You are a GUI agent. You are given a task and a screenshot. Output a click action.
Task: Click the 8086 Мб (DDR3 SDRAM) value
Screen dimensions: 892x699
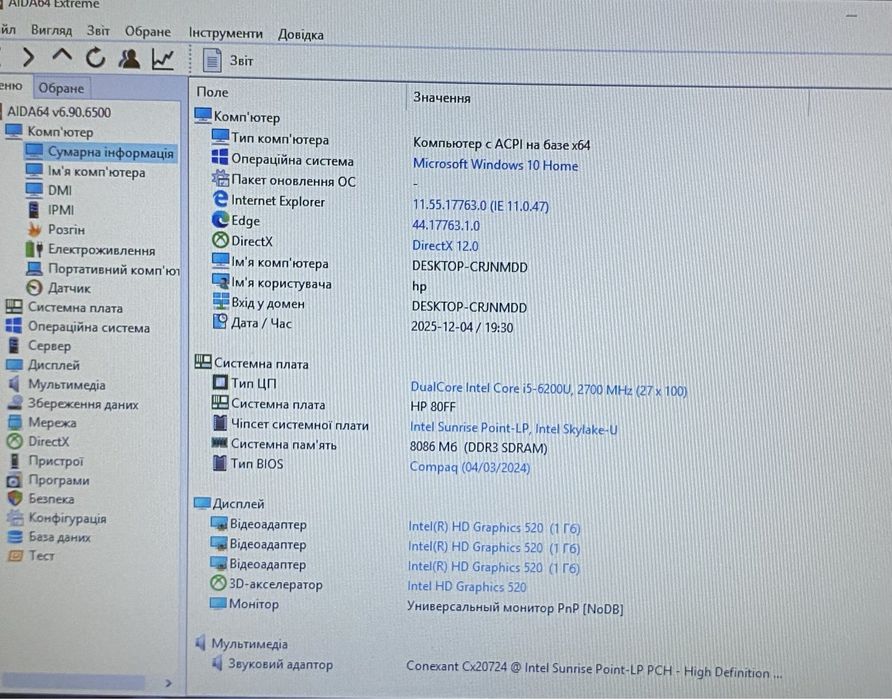pyautogui.click(x=478, y=448)
